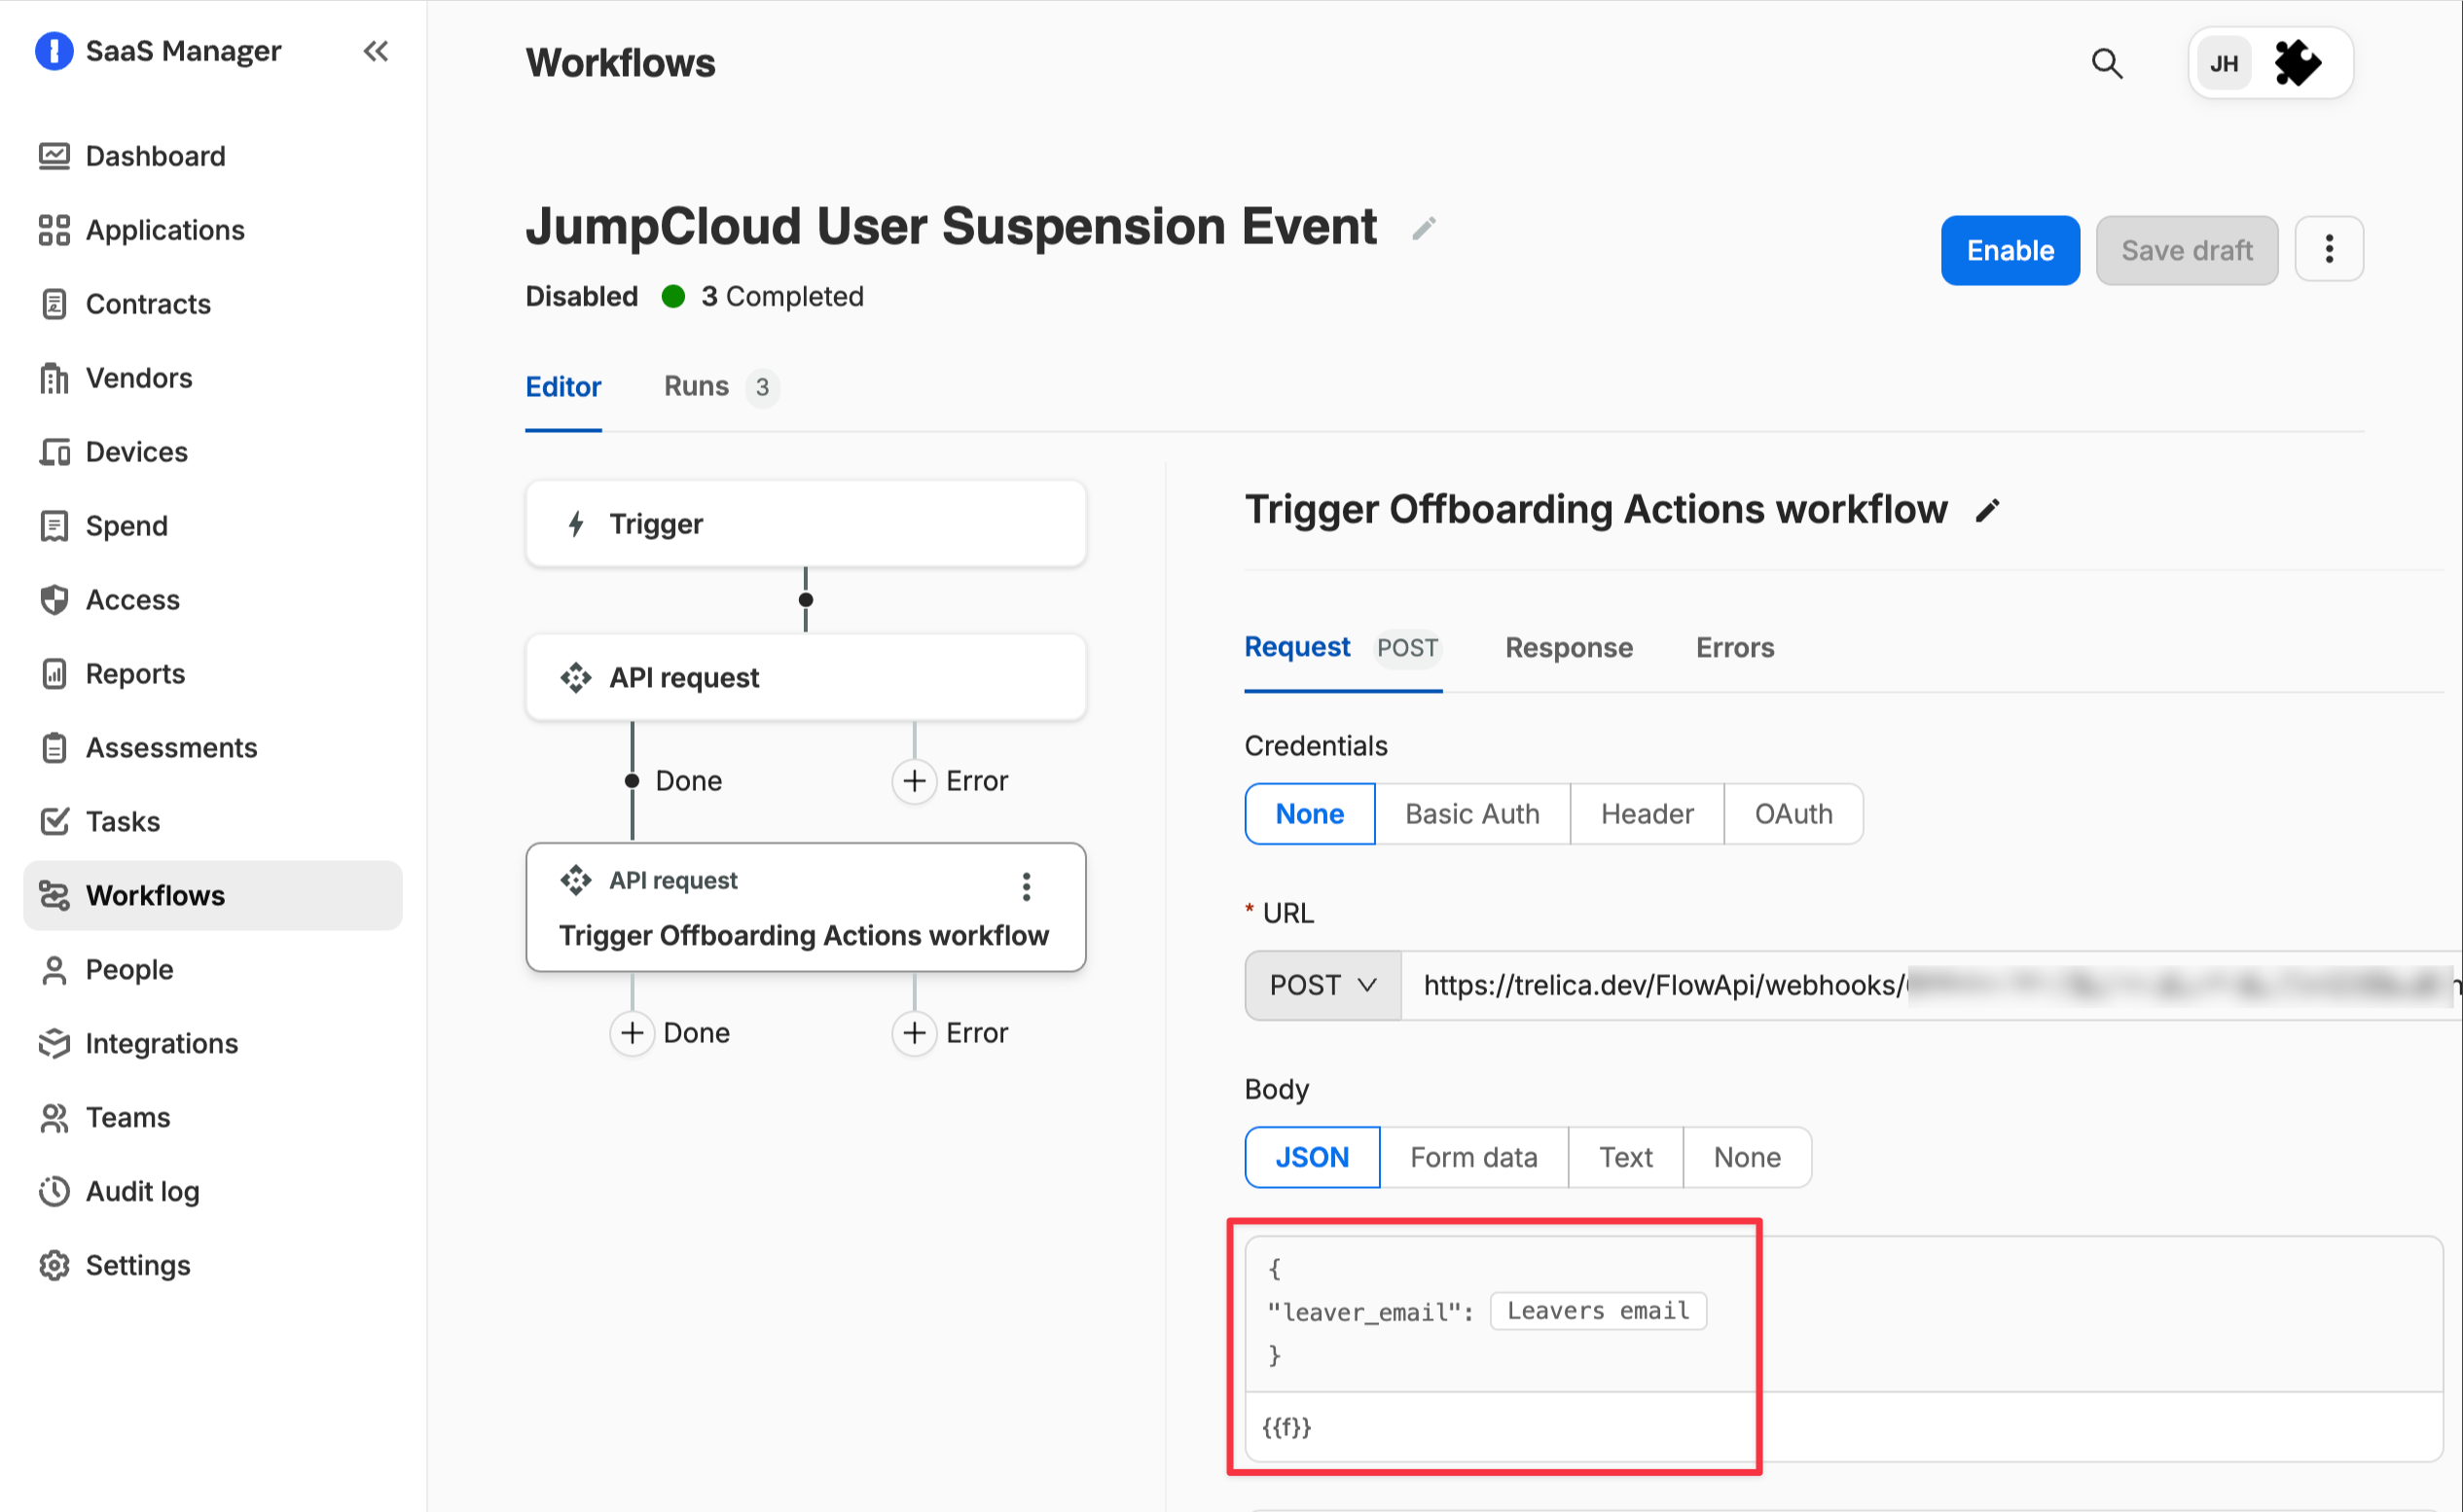Click the Applications grid icon
Viewport: 2463px width, 1512px height.
54,230
